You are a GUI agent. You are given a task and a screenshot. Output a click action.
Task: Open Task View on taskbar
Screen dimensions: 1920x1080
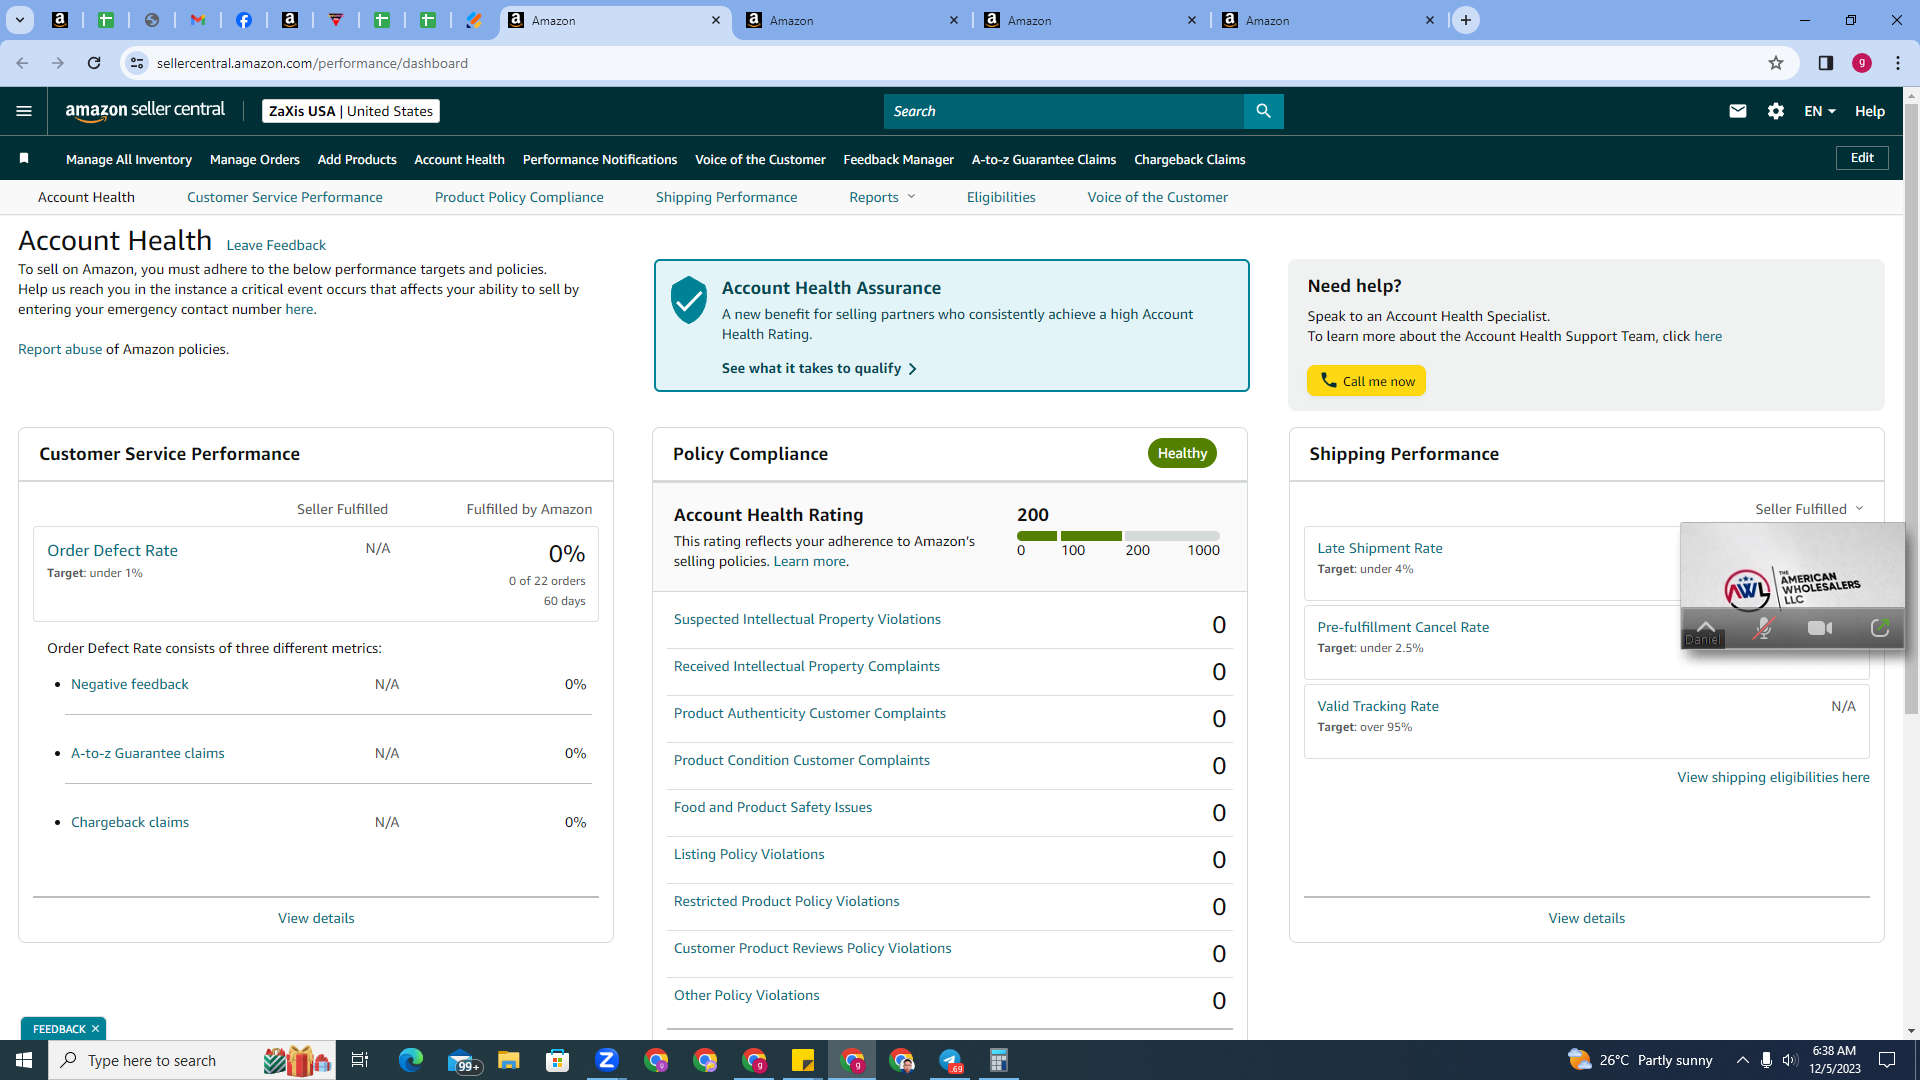[x=360, y=1060]
